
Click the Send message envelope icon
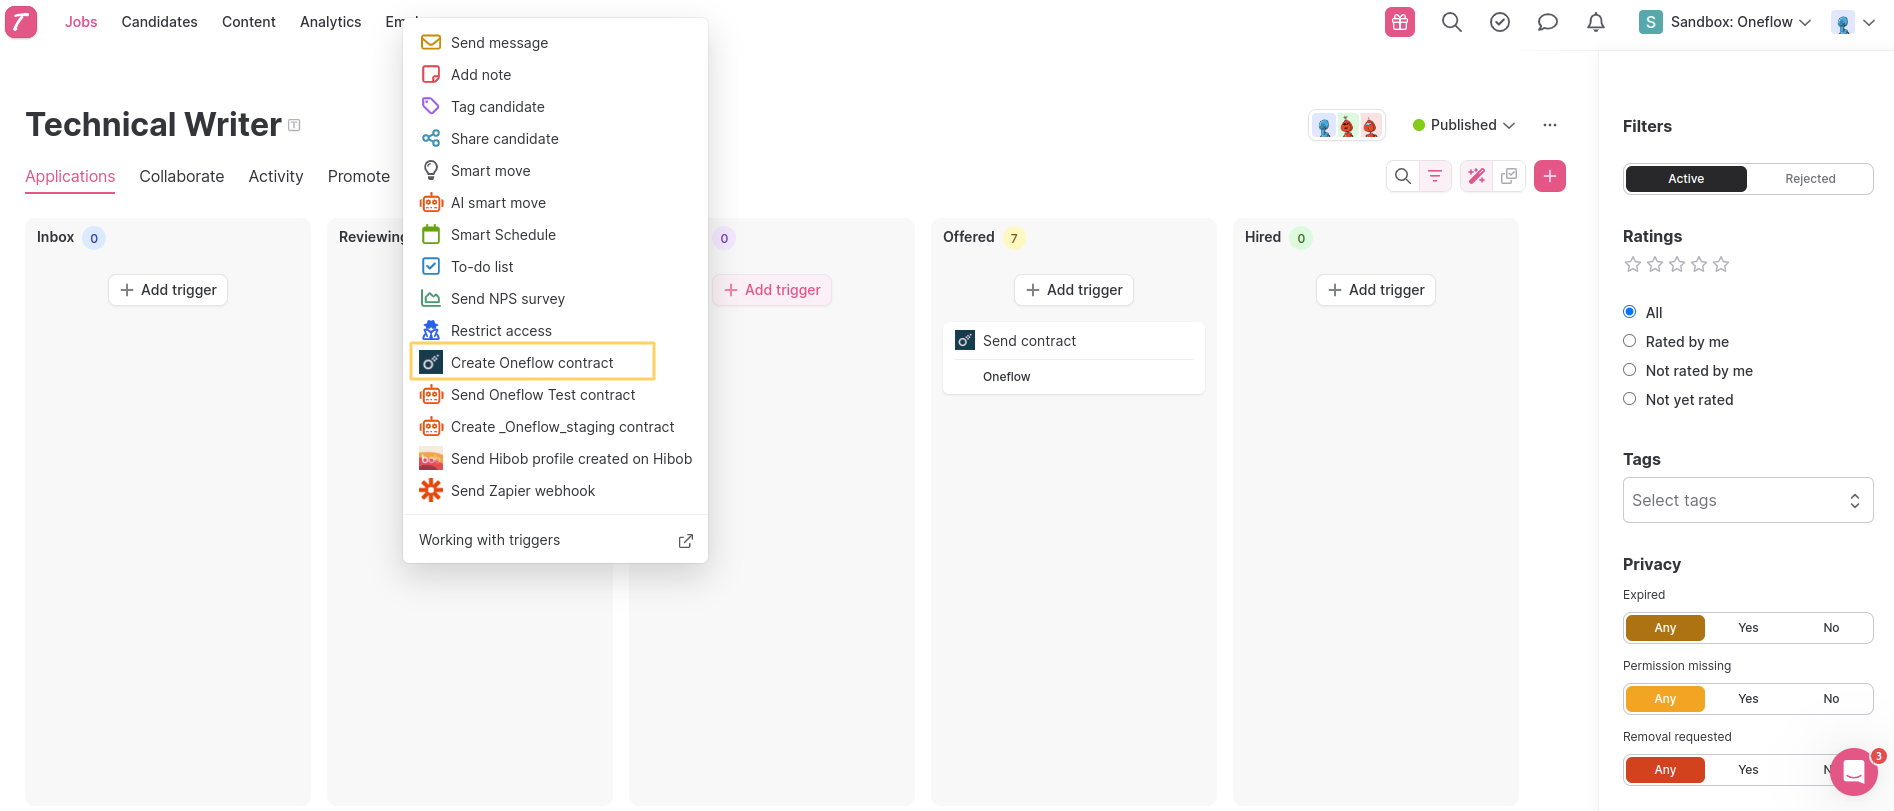click(431, 42)
